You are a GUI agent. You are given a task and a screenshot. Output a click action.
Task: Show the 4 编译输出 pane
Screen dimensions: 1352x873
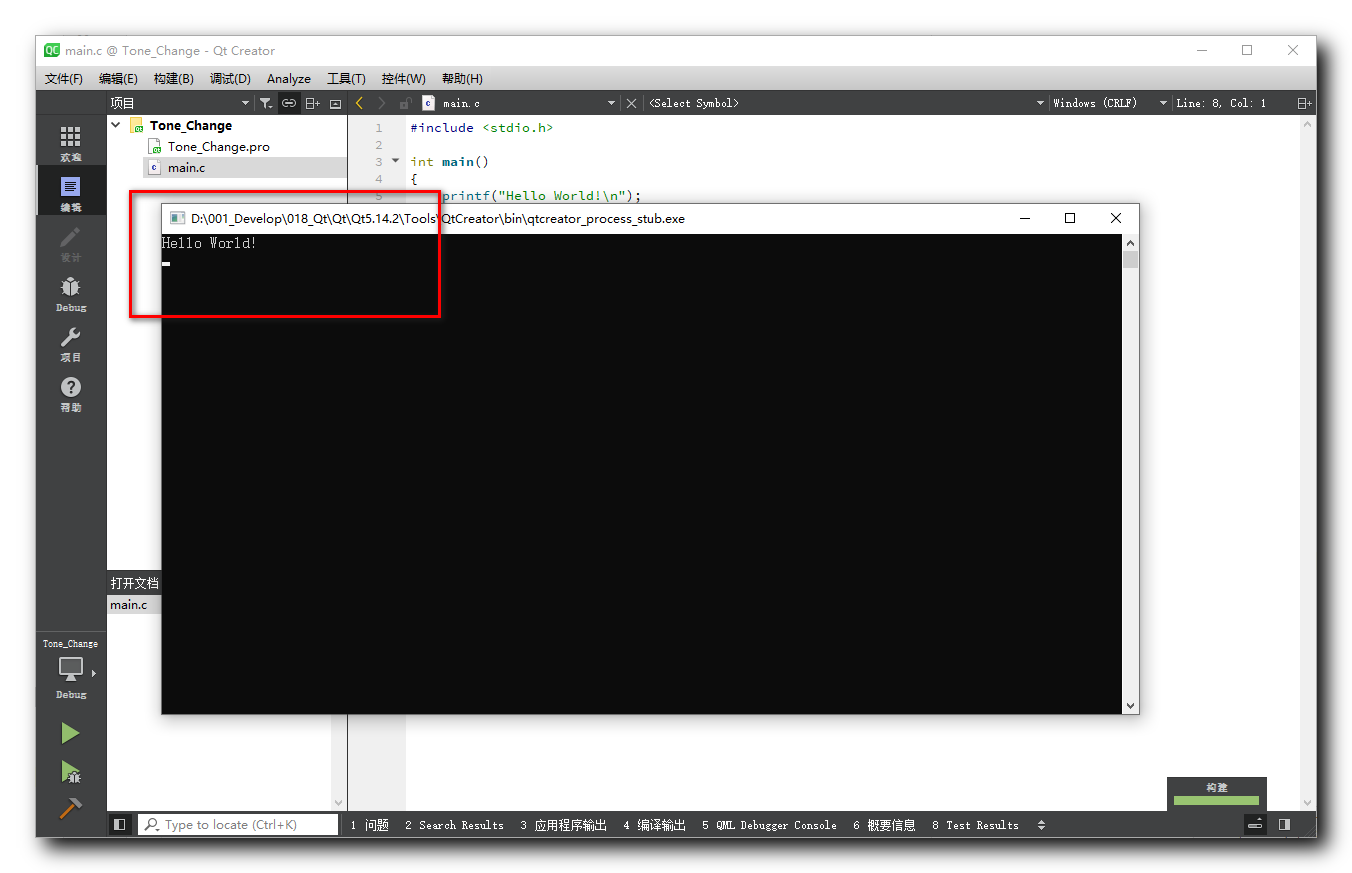[x=654, y=825]
